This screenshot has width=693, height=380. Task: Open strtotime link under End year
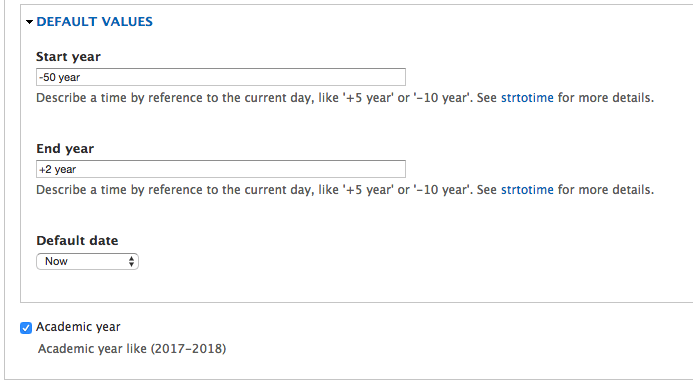click(x=527, y=190)
